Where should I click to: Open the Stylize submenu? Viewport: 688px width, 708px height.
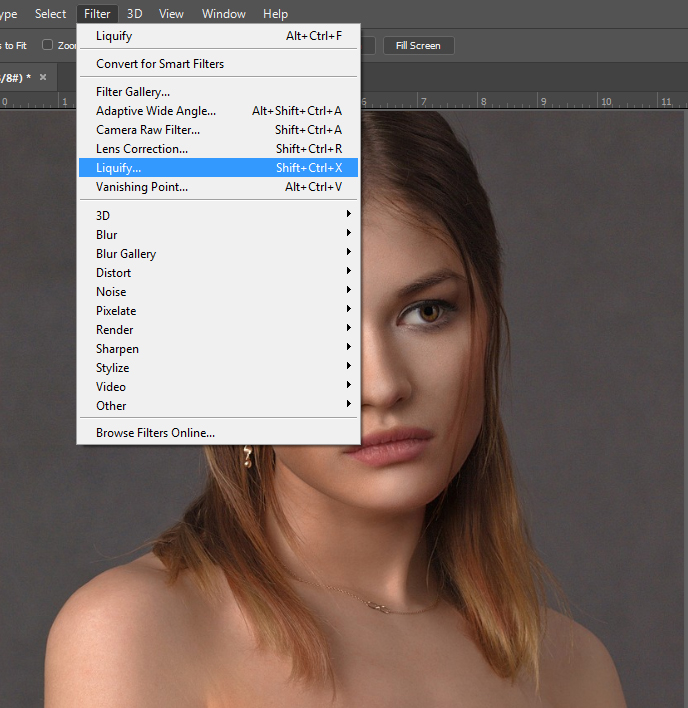[x=112, y=368]
